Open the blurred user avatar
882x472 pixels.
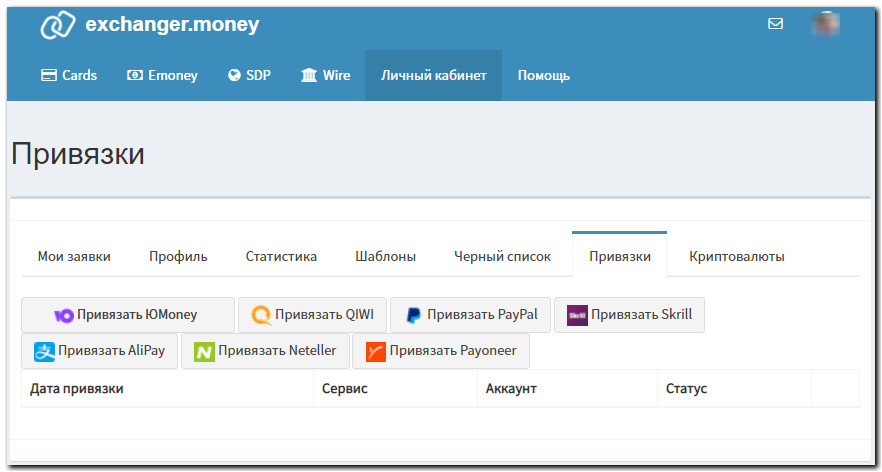coord(826,25)
